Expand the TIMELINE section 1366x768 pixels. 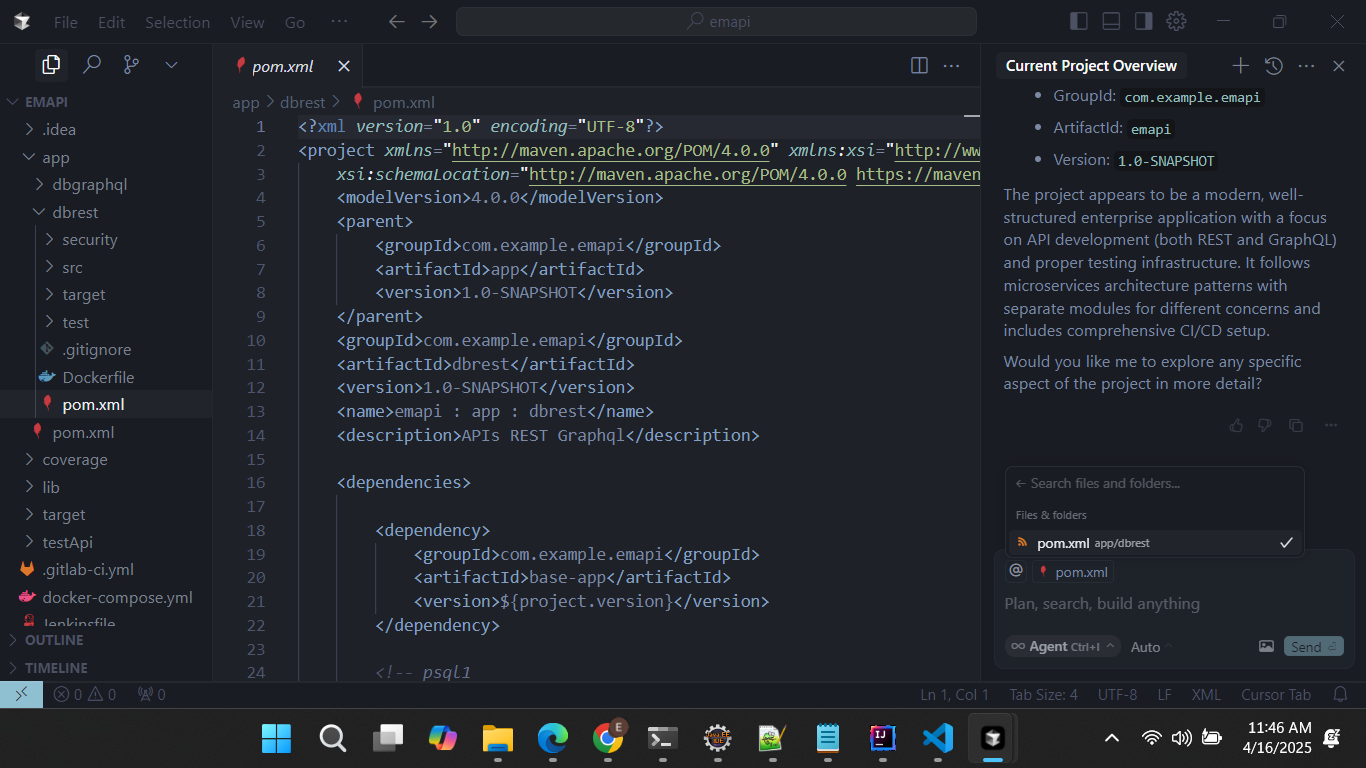pyautogui.click(x=106, y=667)
